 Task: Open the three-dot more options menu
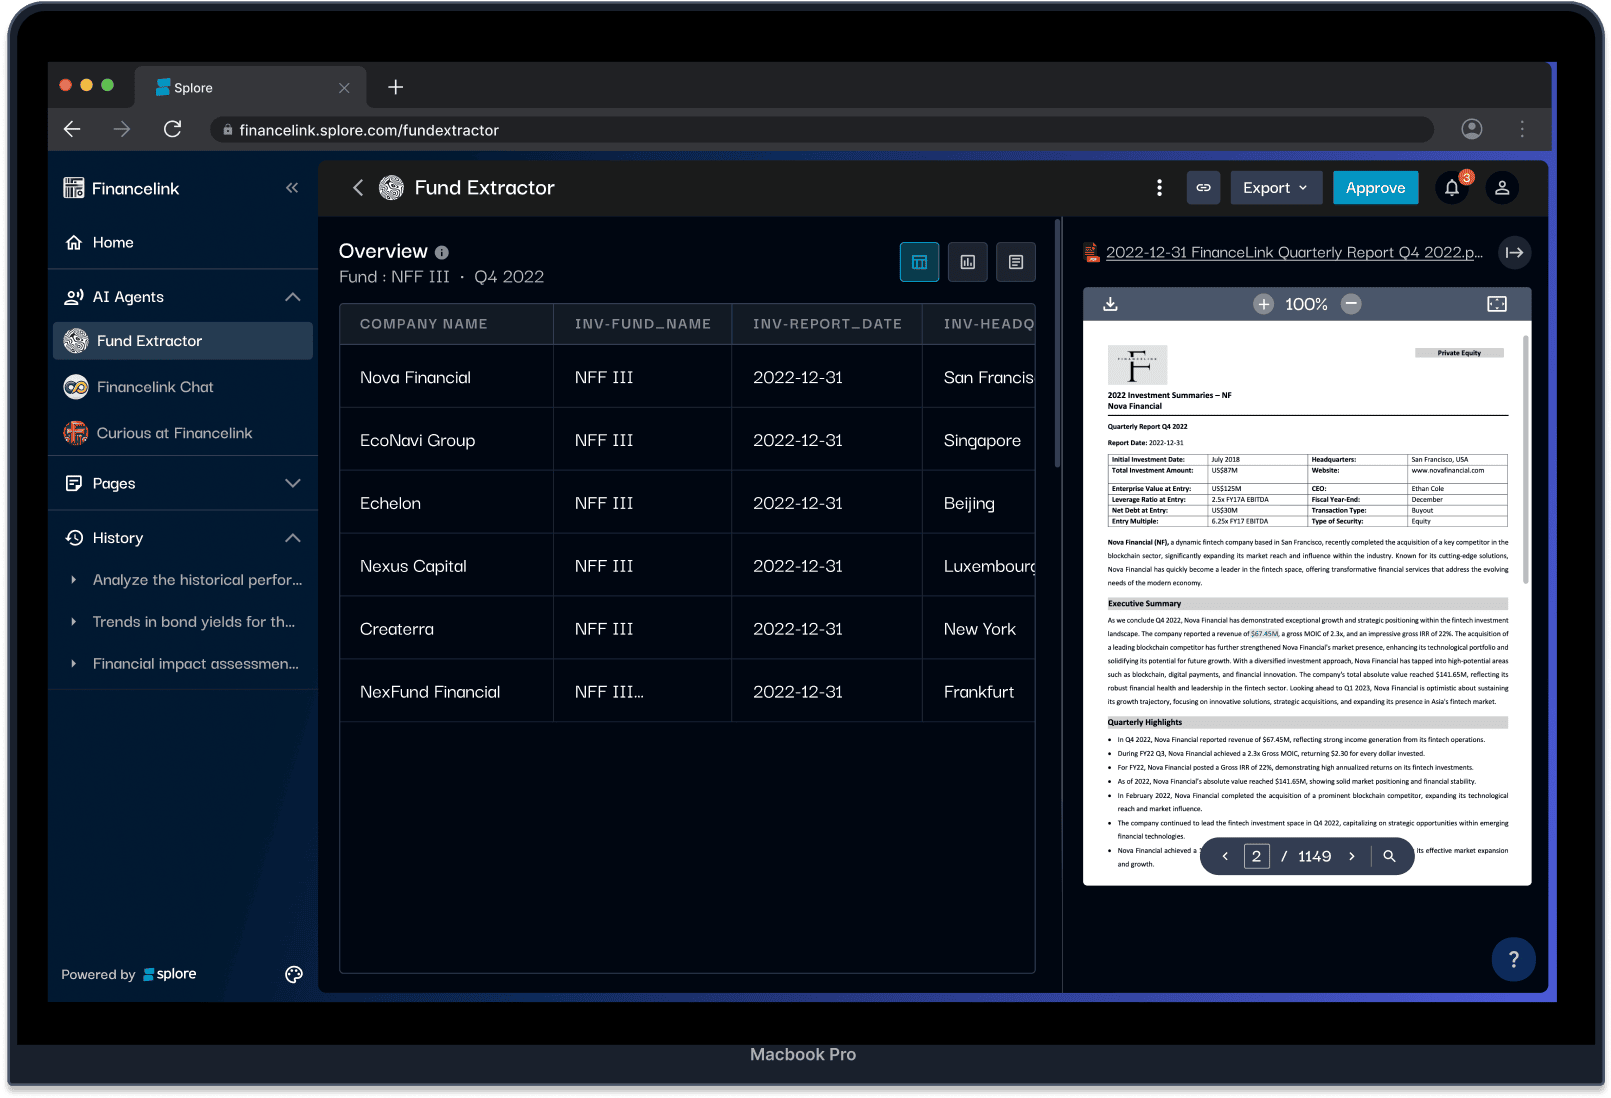coord(1159,188)
